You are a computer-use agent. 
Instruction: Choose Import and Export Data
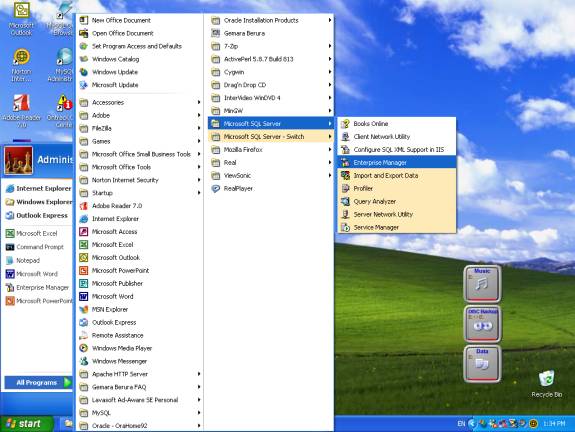(396, 175)
